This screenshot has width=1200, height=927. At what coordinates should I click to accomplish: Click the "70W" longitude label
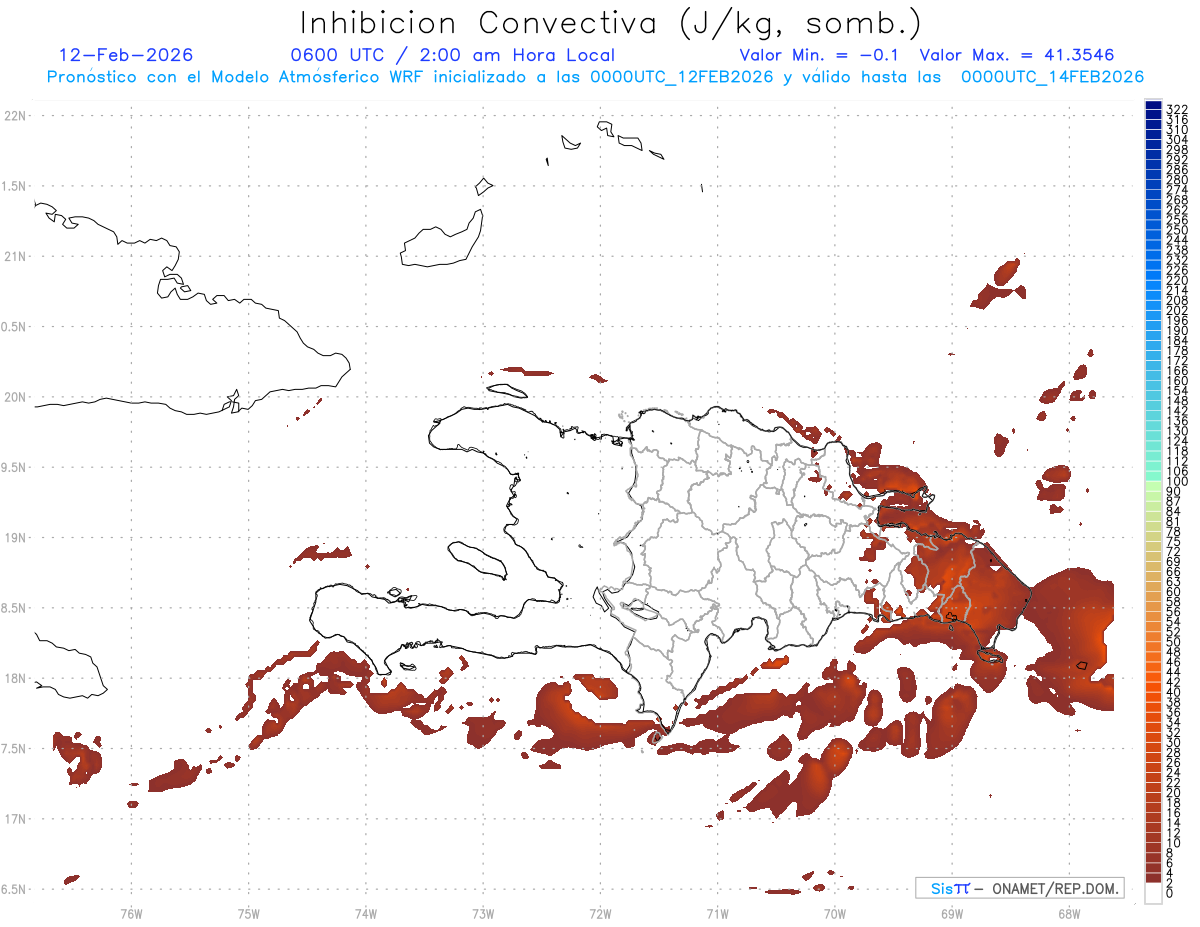(835, 913)
